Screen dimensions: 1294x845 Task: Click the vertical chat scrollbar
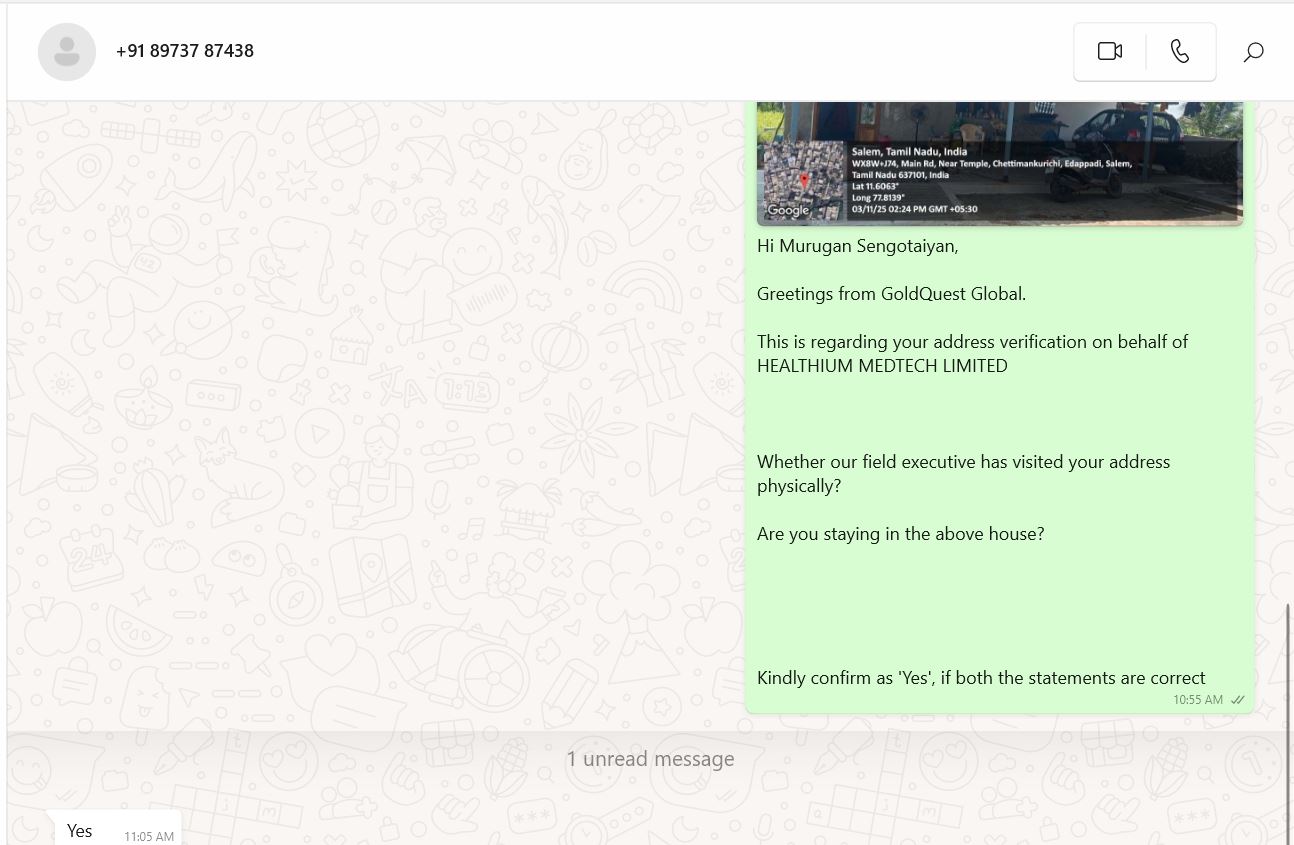tap(1289, 700)
